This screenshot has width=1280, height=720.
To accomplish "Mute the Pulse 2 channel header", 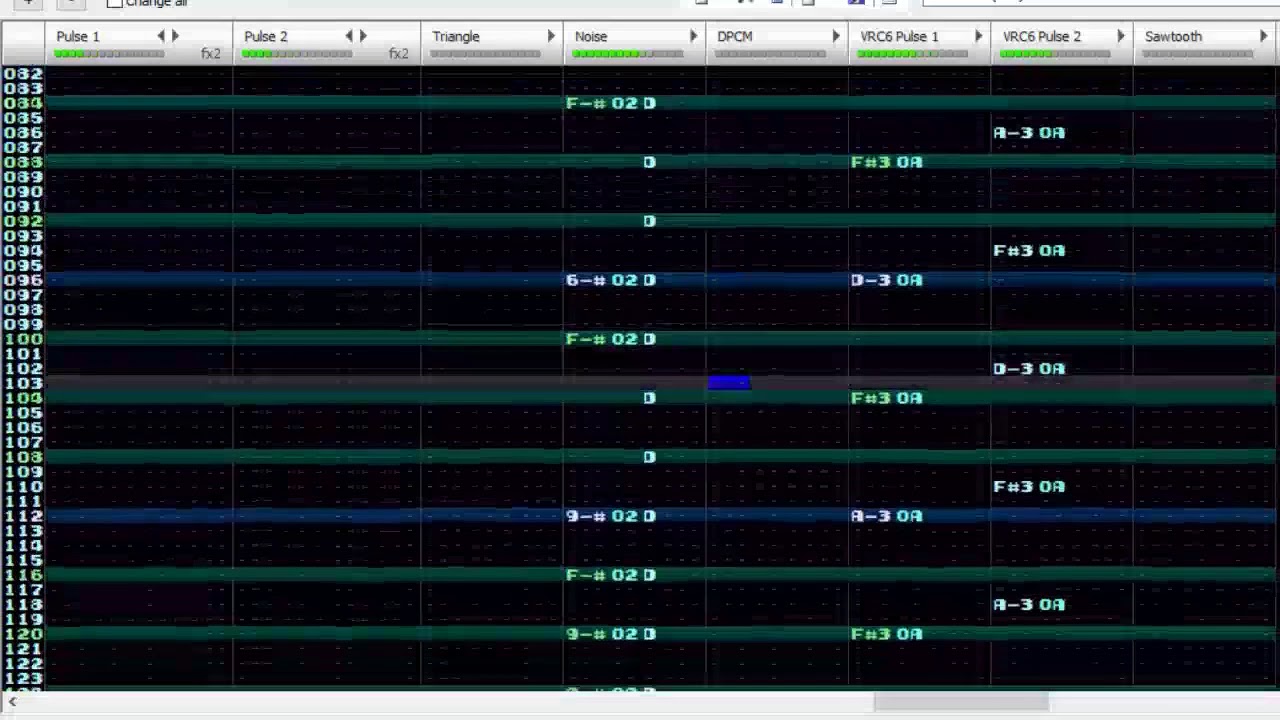I will 266,36.
